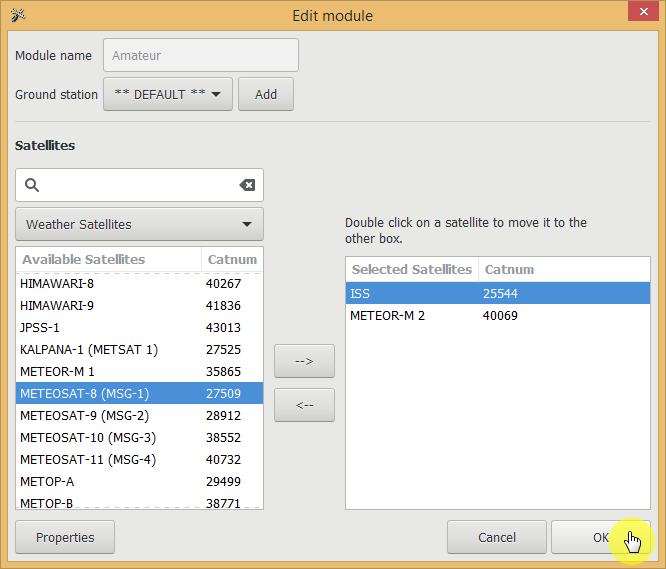Viewport: 666px width, 569px height.
Task: Click the clear search text icon
Action: (x=247, y=185)
